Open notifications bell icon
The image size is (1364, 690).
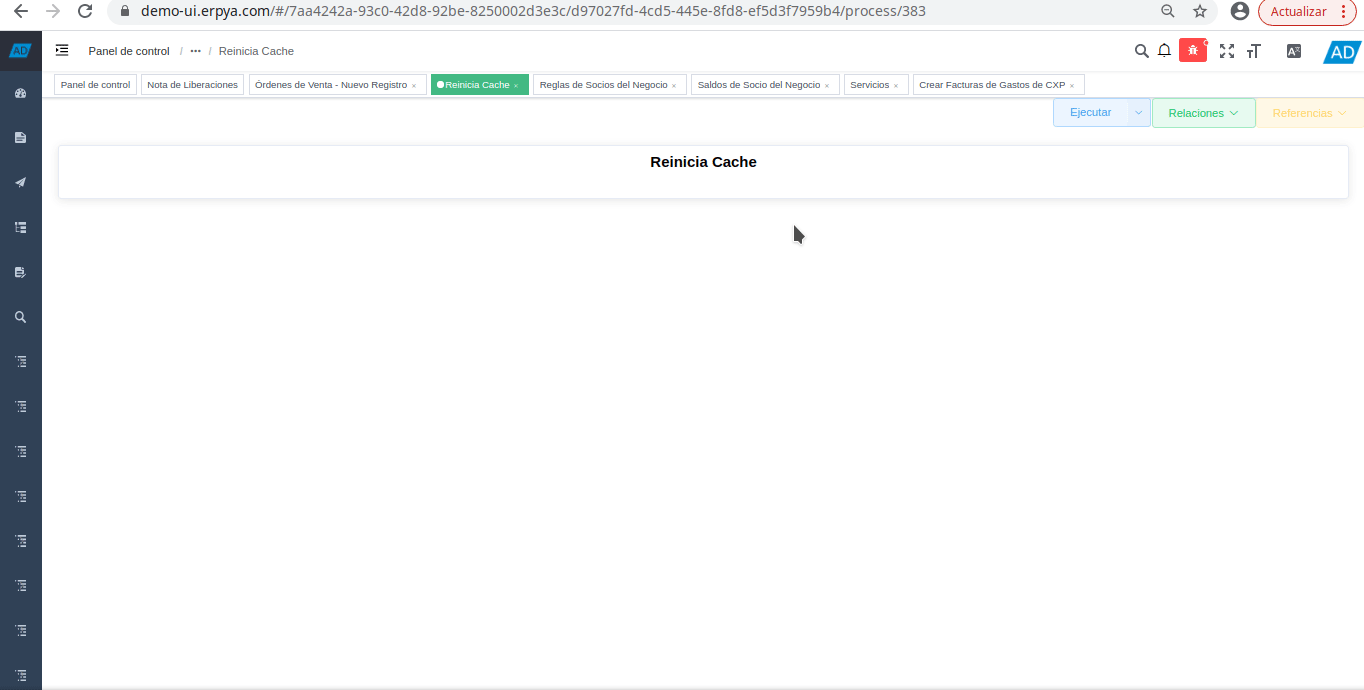1164,51
